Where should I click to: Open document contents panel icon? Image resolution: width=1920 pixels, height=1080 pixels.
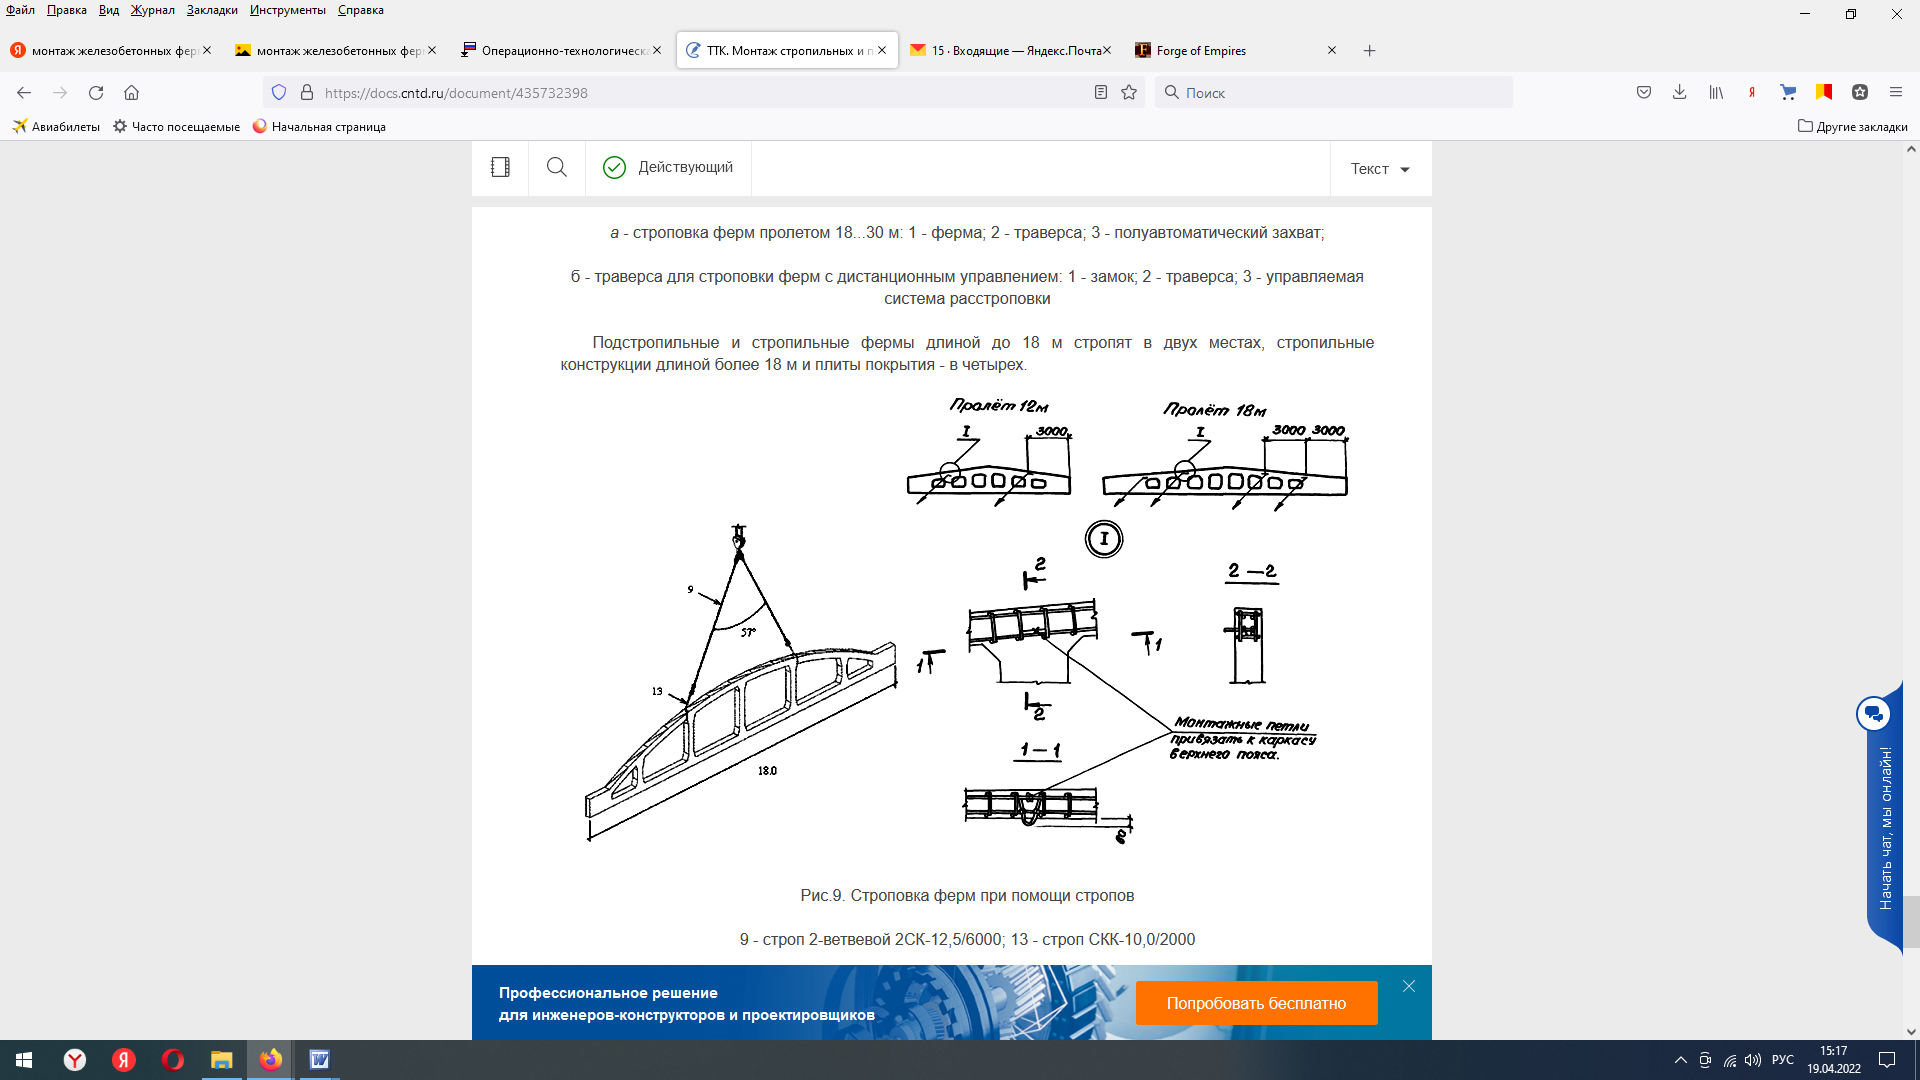pyautogui.click(x=500, y=167)
